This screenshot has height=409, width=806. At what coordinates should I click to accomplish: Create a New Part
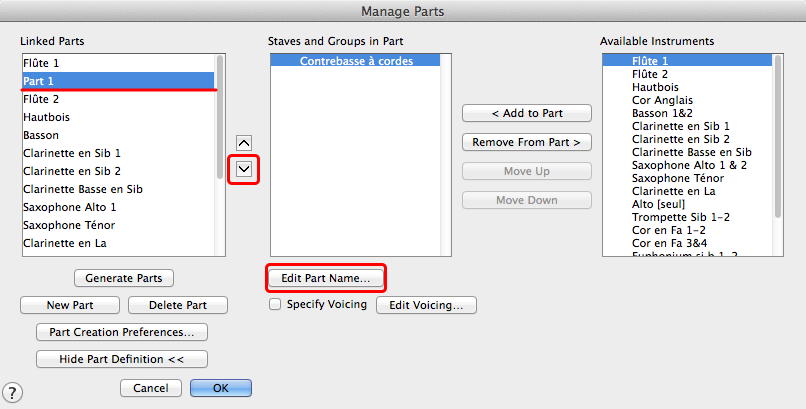pos(70,305)
